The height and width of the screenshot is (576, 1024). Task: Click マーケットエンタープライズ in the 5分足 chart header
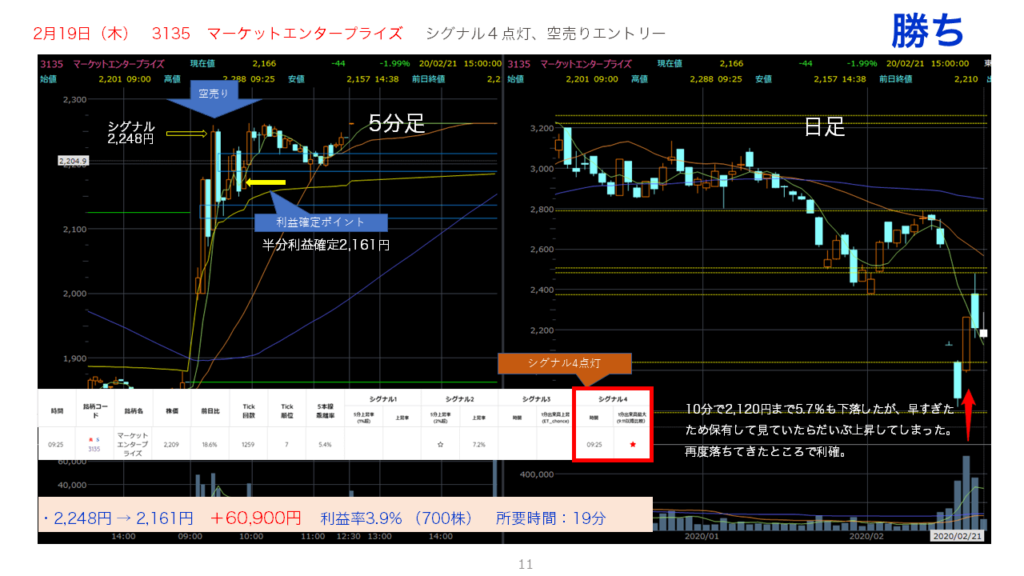point(119,63)
